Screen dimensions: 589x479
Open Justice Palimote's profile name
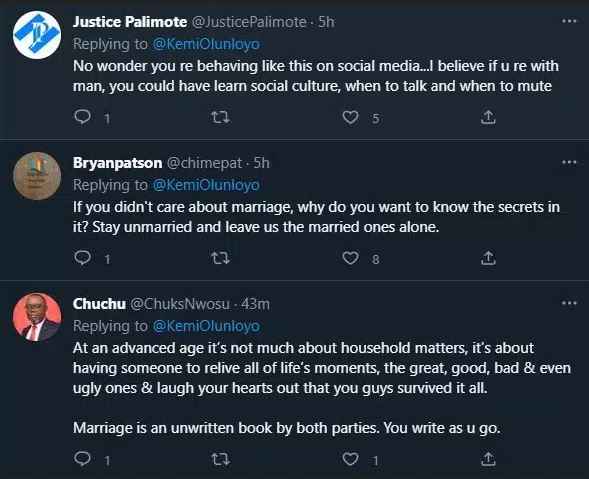130,22
